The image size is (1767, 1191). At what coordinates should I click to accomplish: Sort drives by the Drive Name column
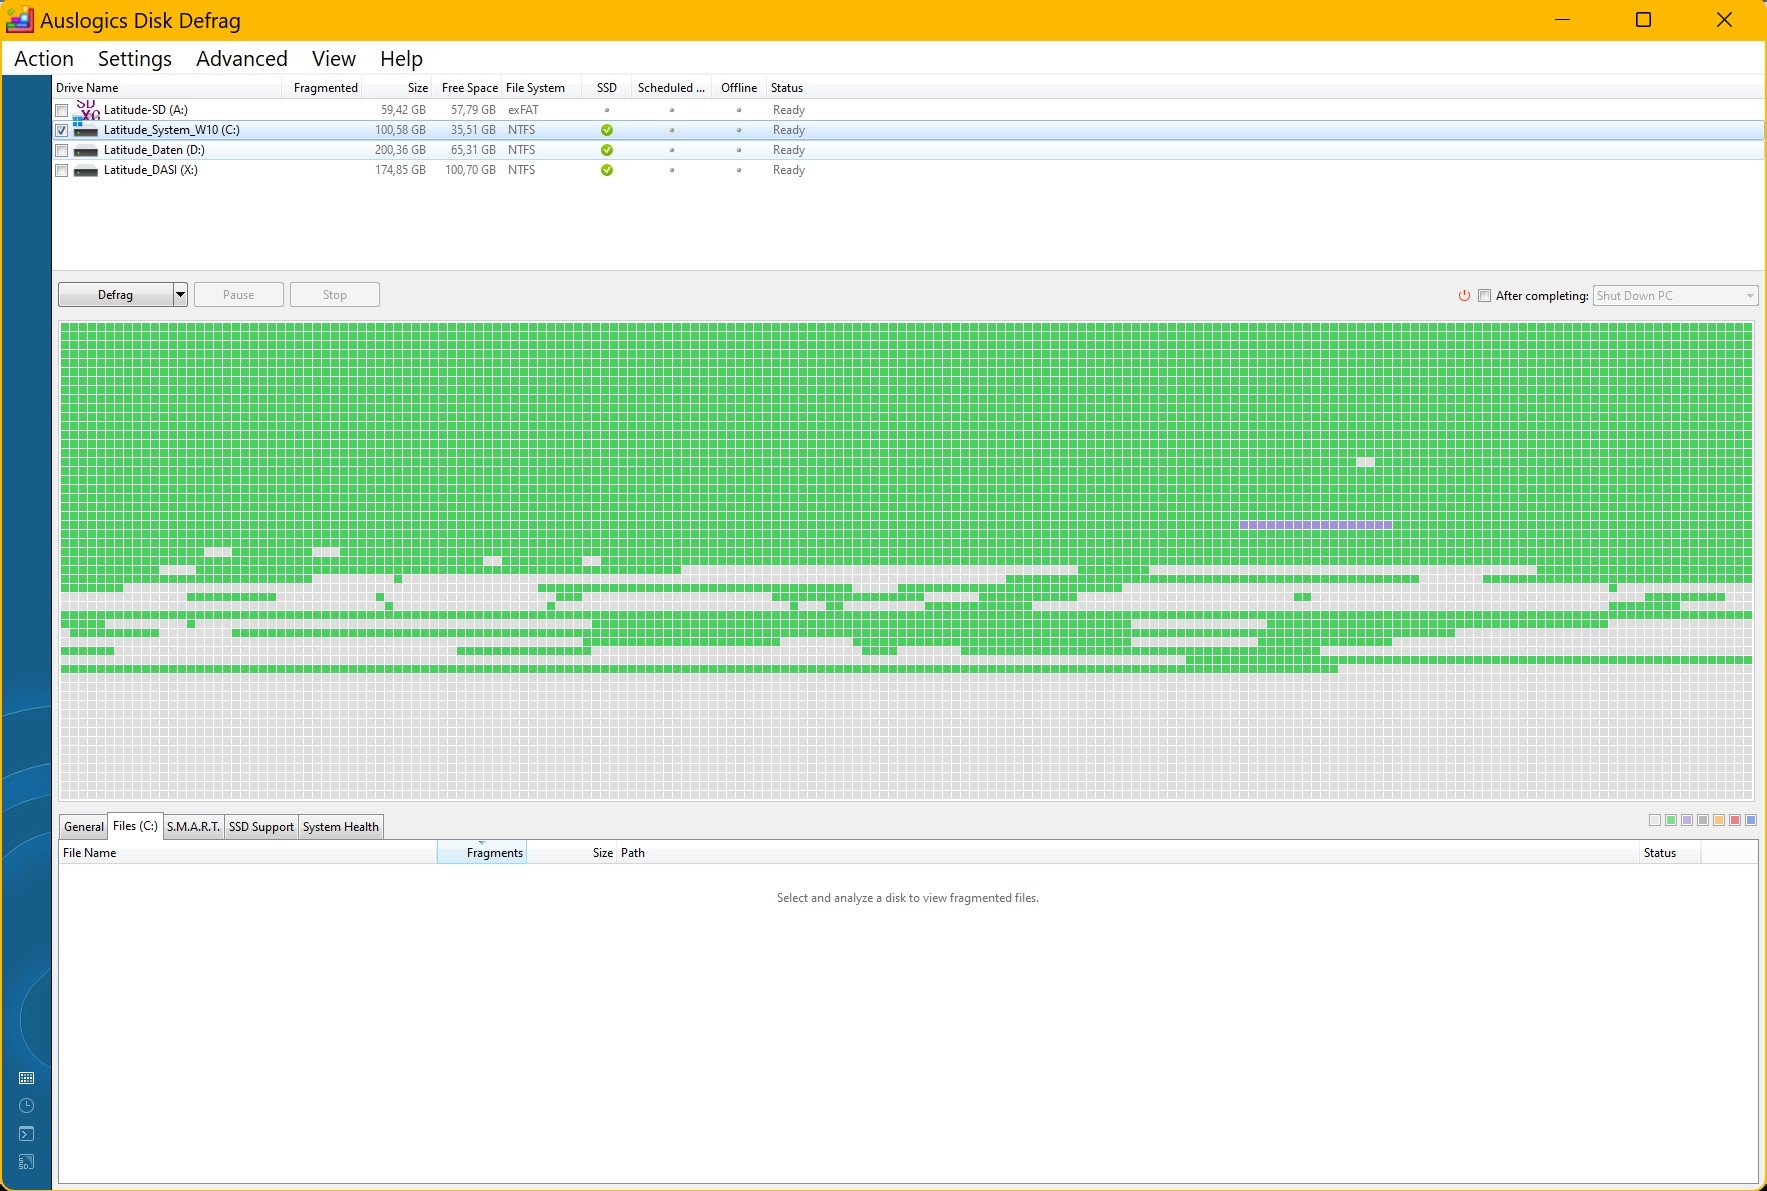click(167, 88)
